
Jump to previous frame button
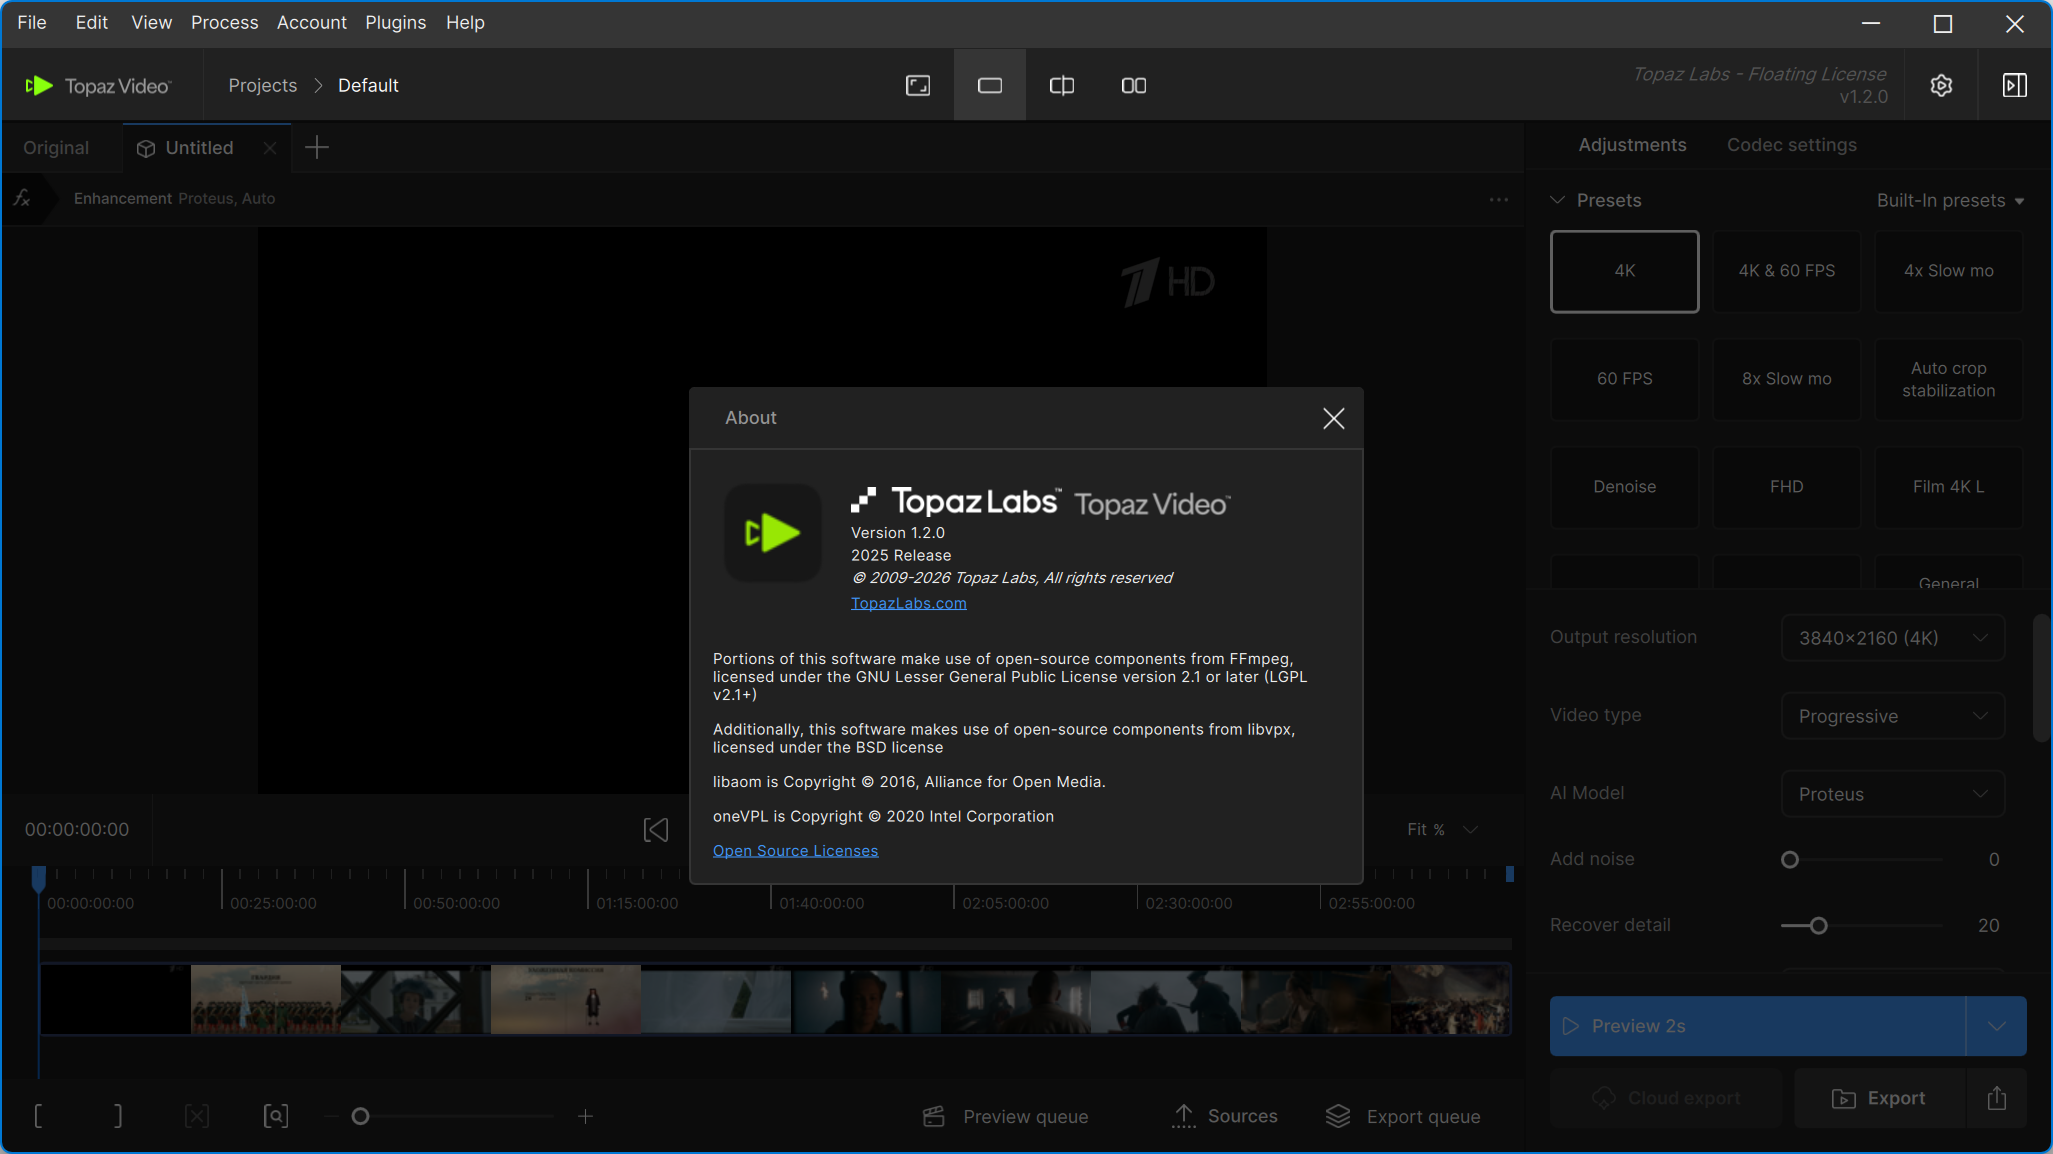point(655,830)
